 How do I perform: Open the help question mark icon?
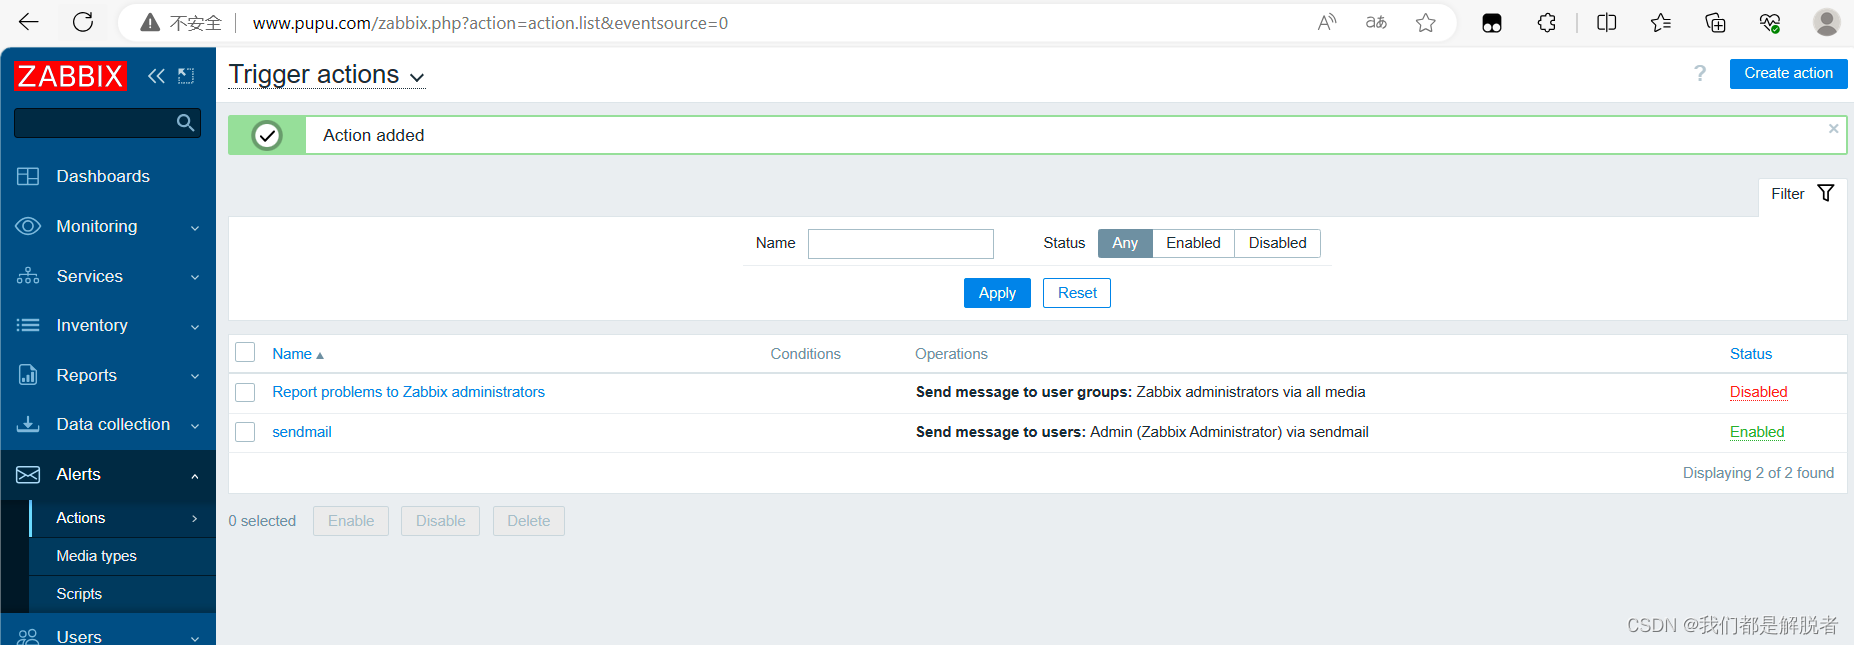pyautogui.click(x=1700, y=73)
